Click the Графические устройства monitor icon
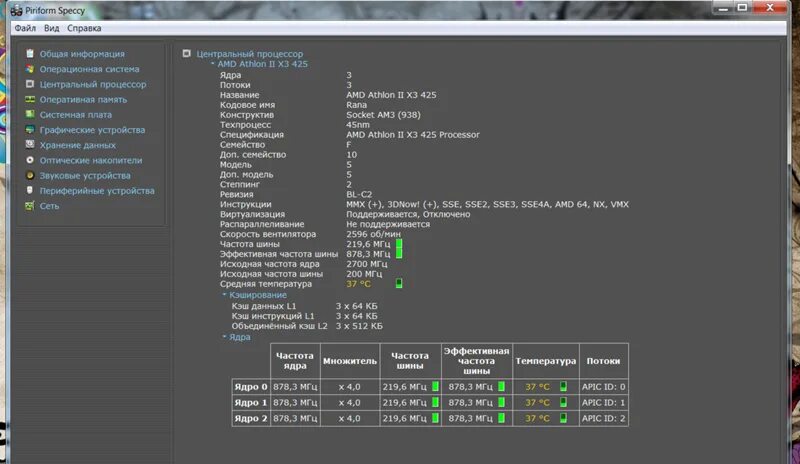The image size is (800, 464). pos(30,130)
